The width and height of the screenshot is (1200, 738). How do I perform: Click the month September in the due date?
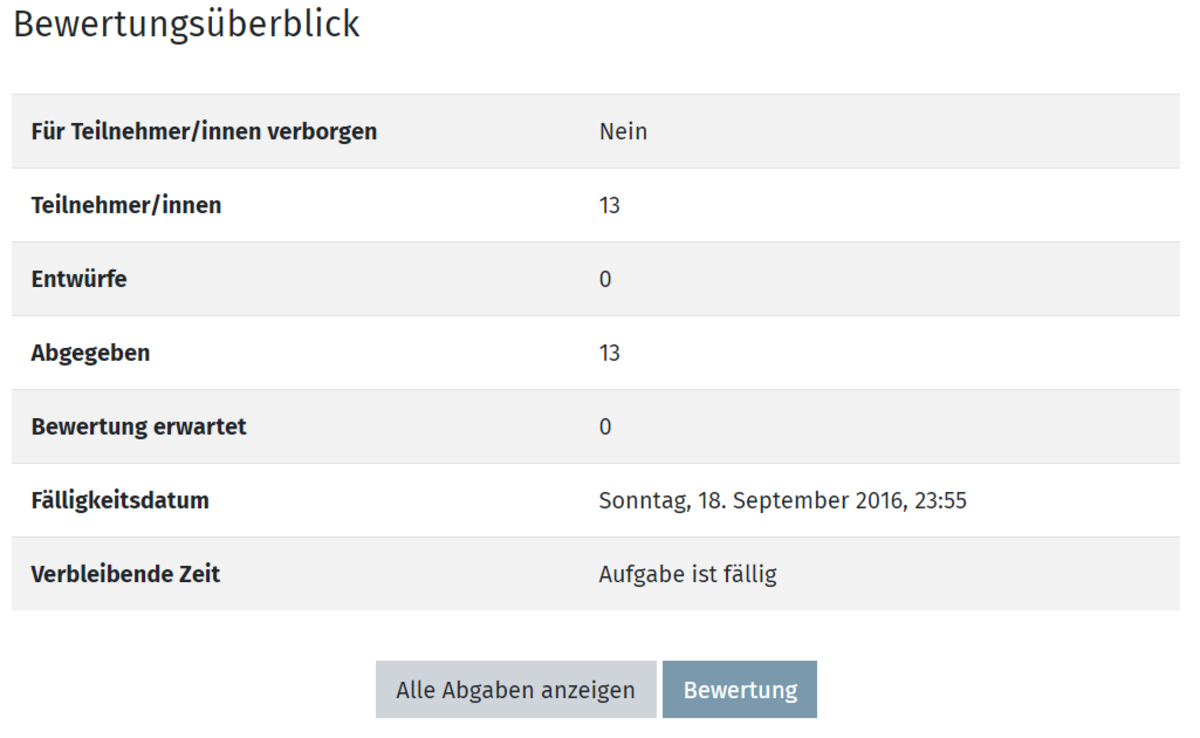(x=793, y=500)
